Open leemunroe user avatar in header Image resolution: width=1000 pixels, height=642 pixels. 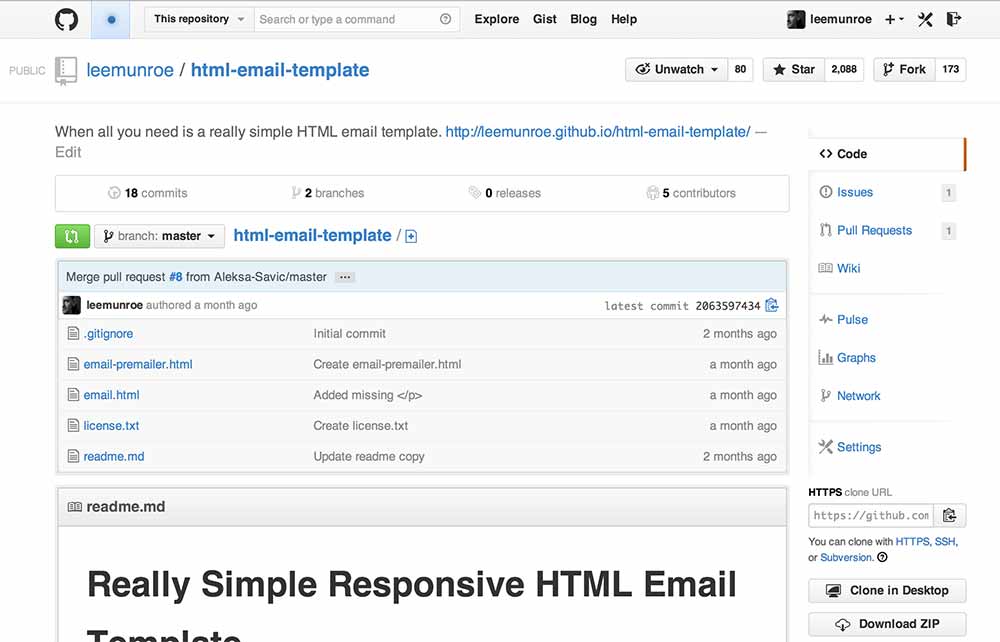click(796, 19)
